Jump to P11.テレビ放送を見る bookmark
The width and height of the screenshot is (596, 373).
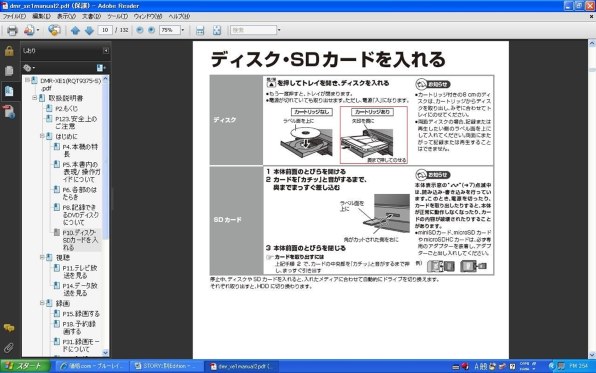(x=80, y=271)
